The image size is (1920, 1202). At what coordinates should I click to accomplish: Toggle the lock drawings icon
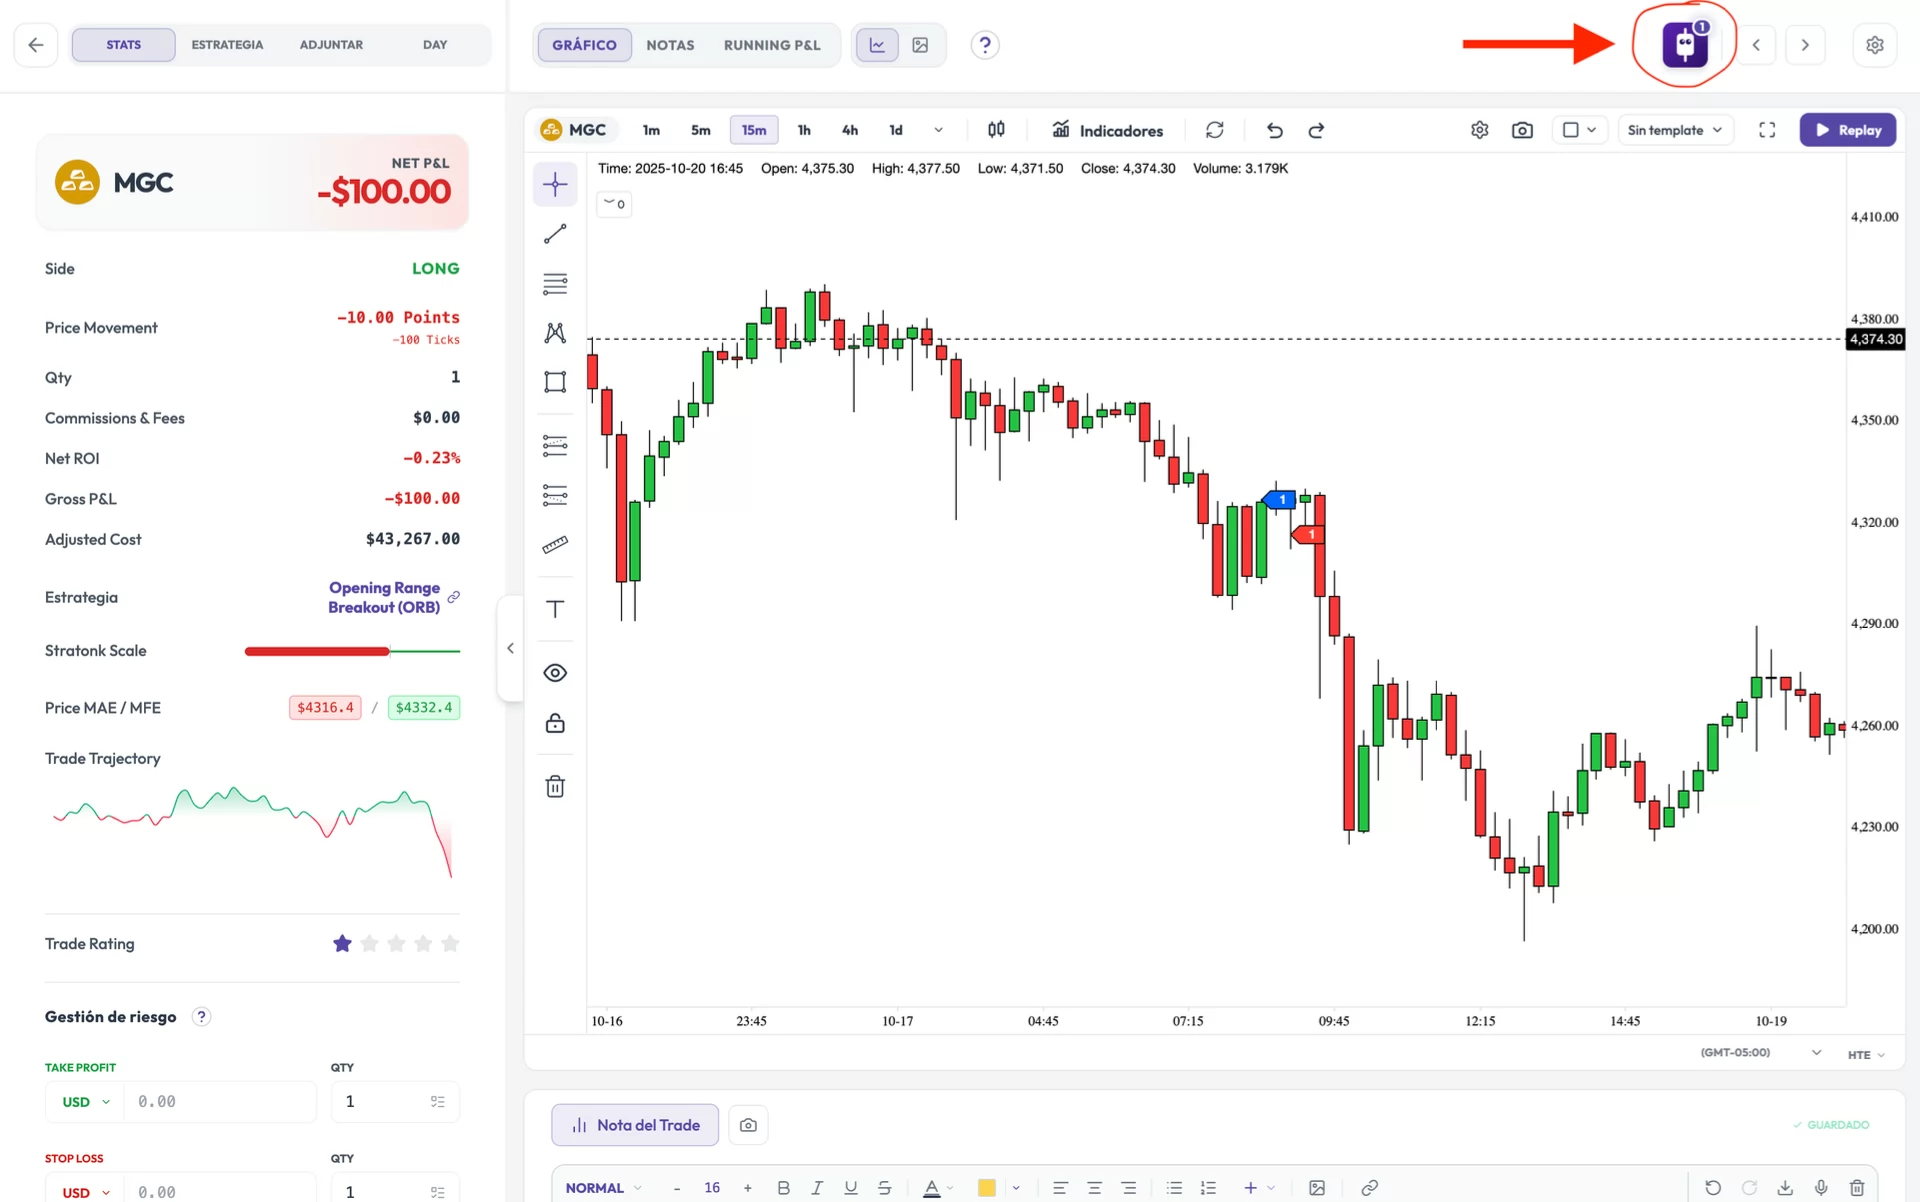point(555,723)
